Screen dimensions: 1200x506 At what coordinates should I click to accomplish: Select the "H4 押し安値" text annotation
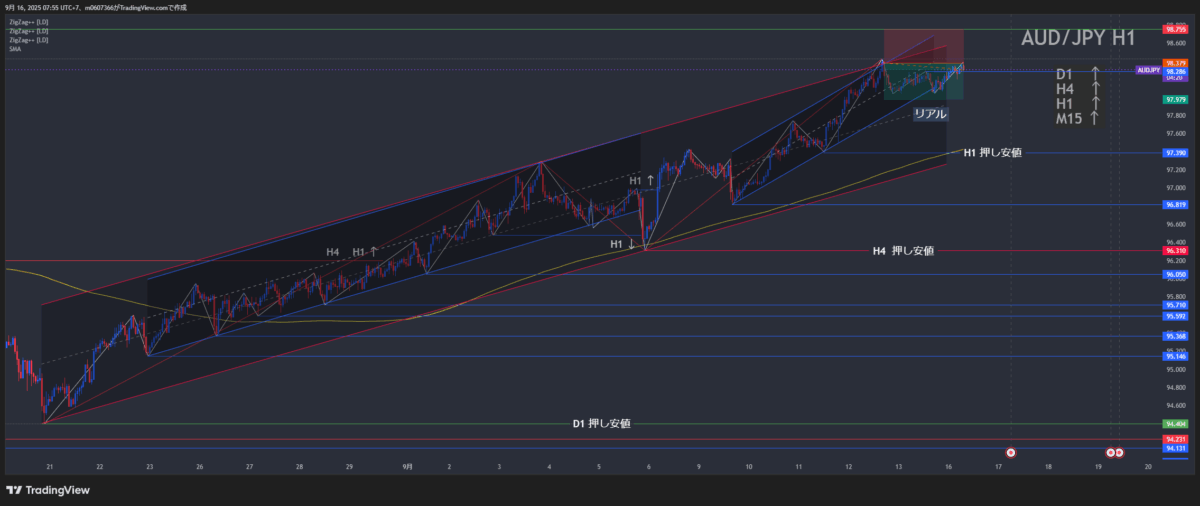[903, 251]
